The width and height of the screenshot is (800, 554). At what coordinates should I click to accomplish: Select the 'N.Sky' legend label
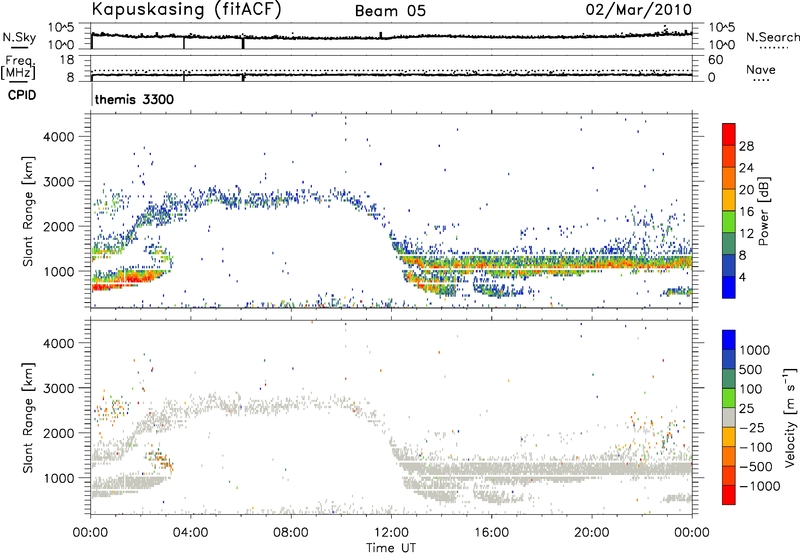[x=19, y=37]
